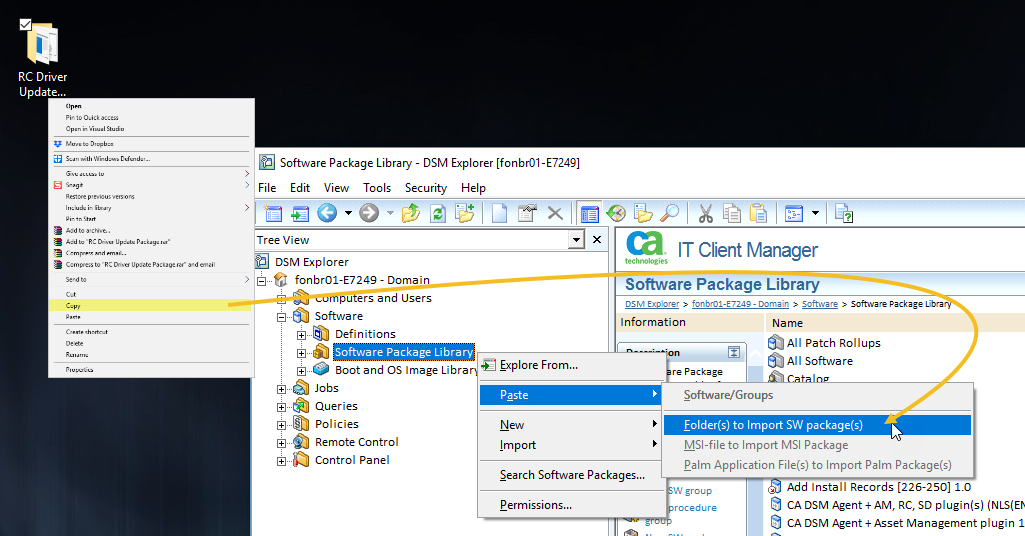Click the magnifying glass Search icon
Image resolution: width=1025 pixels, height=536 pixels.
coord(669,213)
